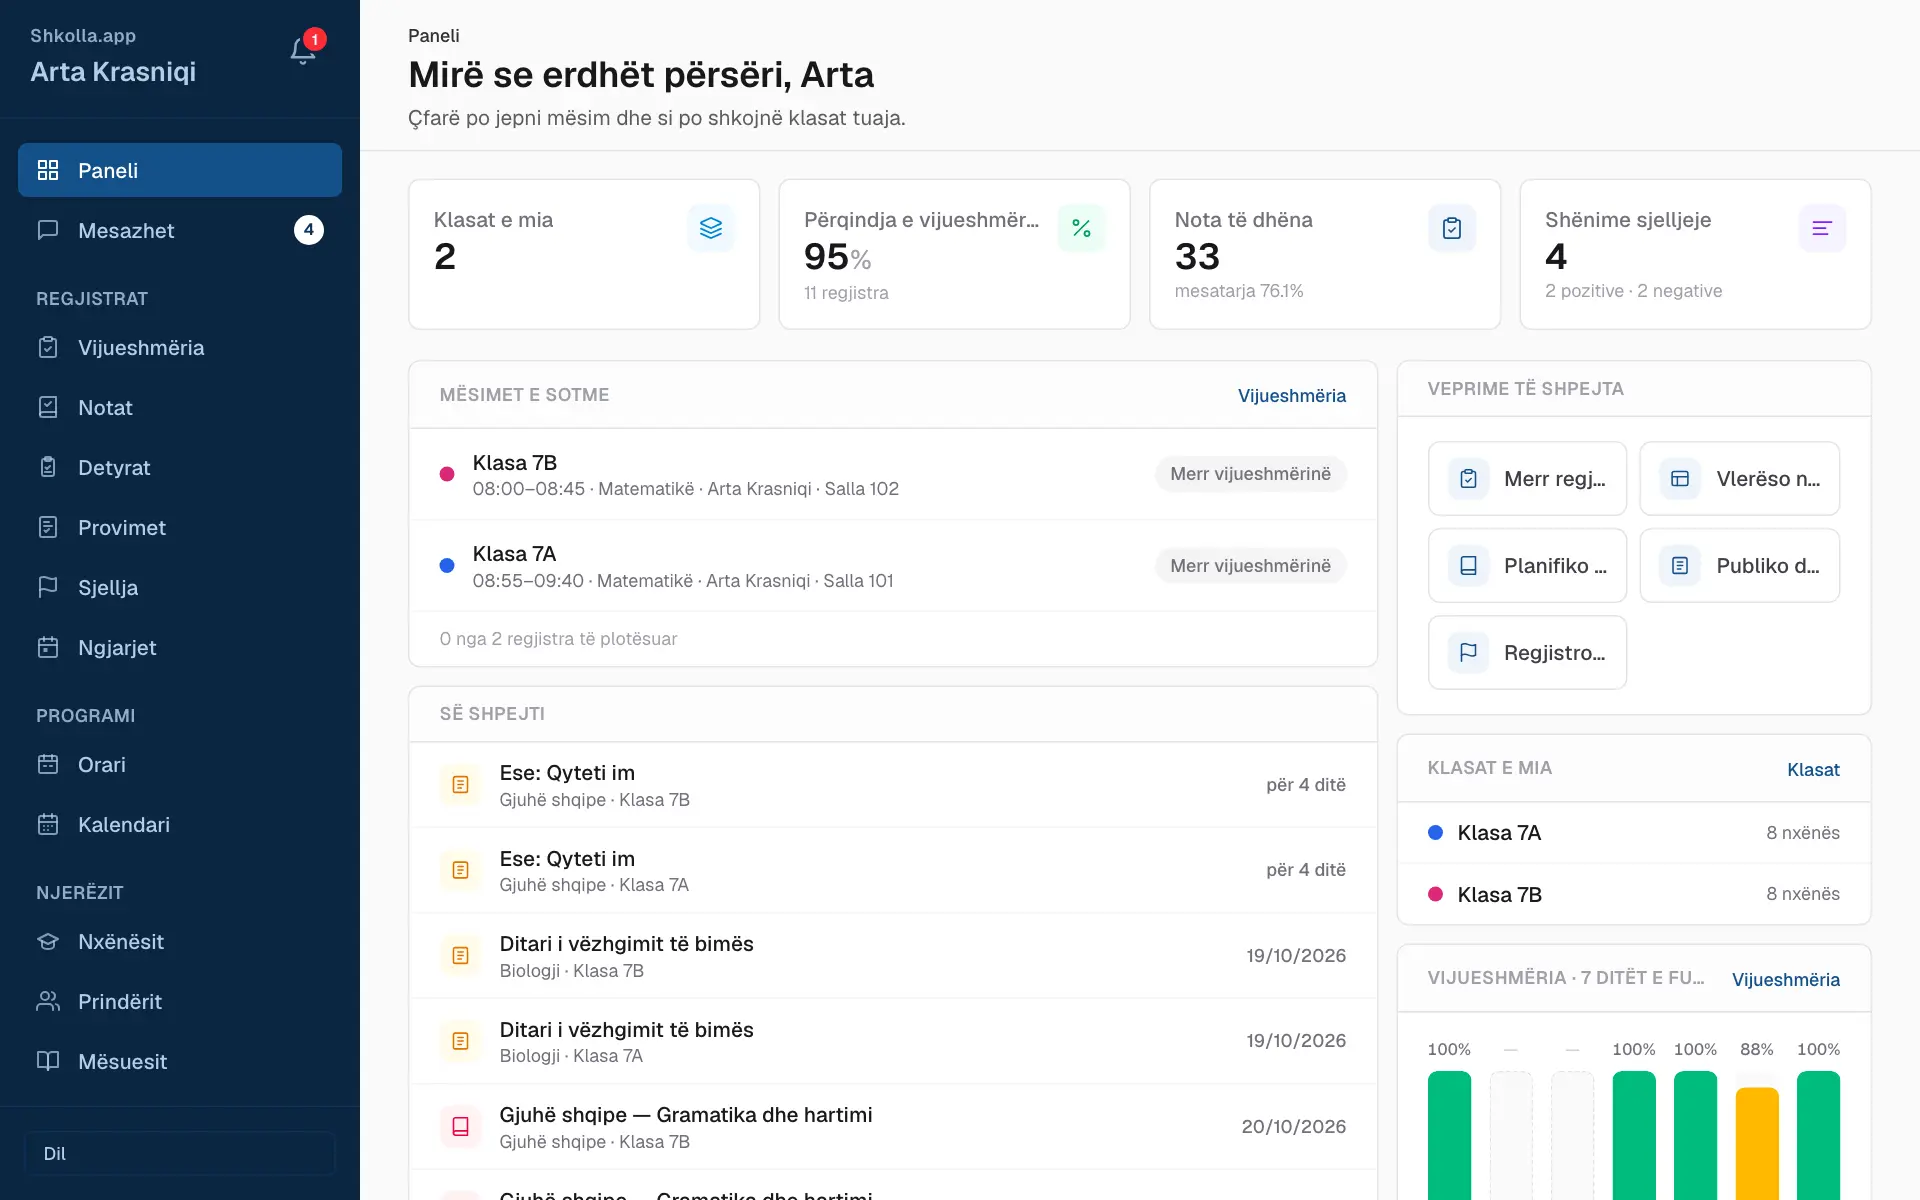Viewport: 1920px width, 1200px height.
Task: Open Mesazhet in the sidebar
Action: pos(180,230)
